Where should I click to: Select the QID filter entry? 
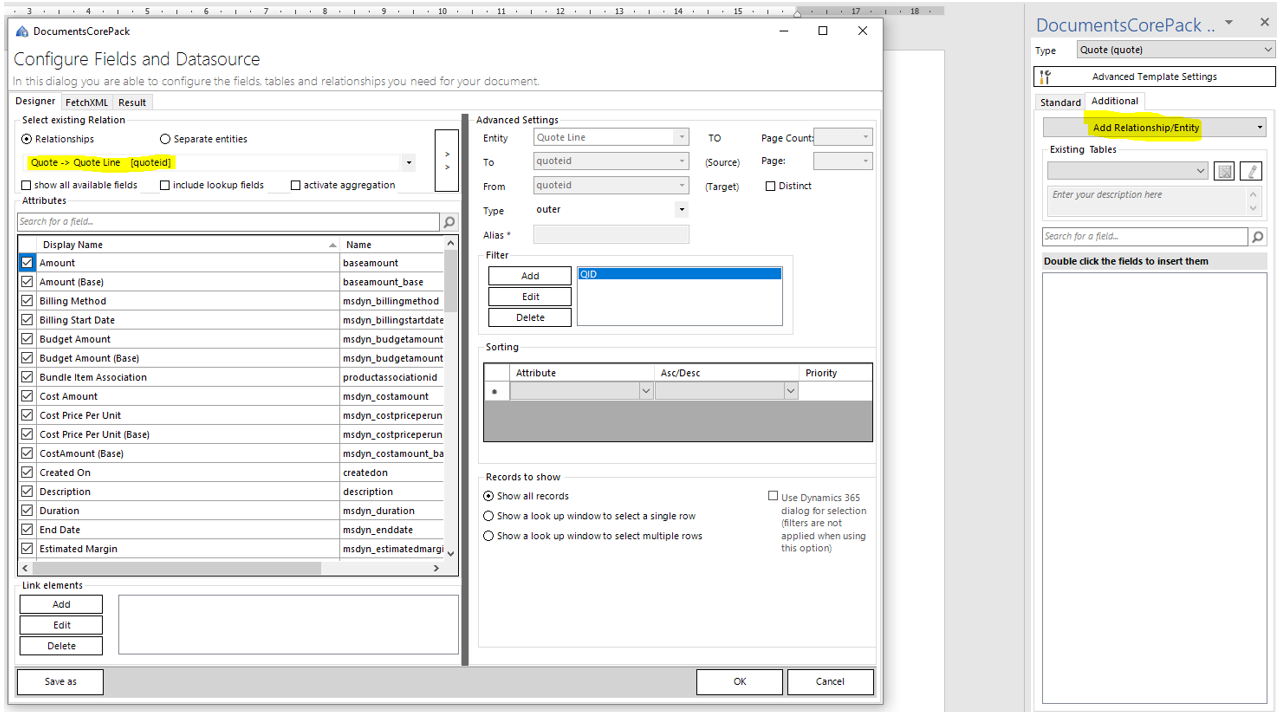[x=679, y=274]
